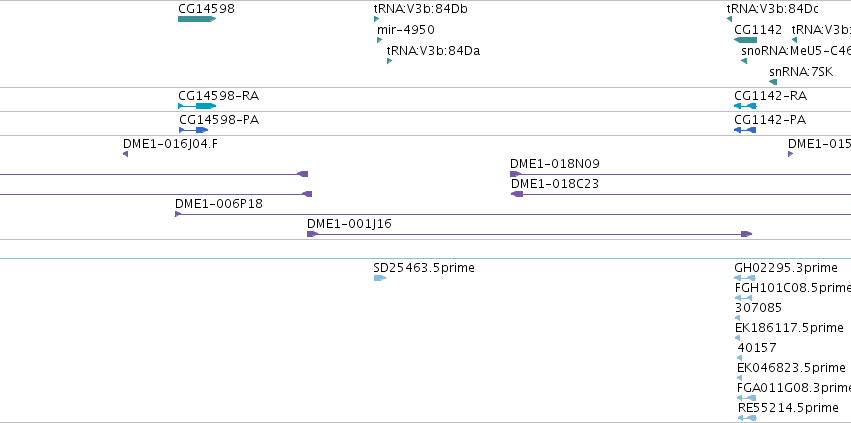Select the 307085 EST arrow
This screenshot has width=851, height=423.
point(737,318)
